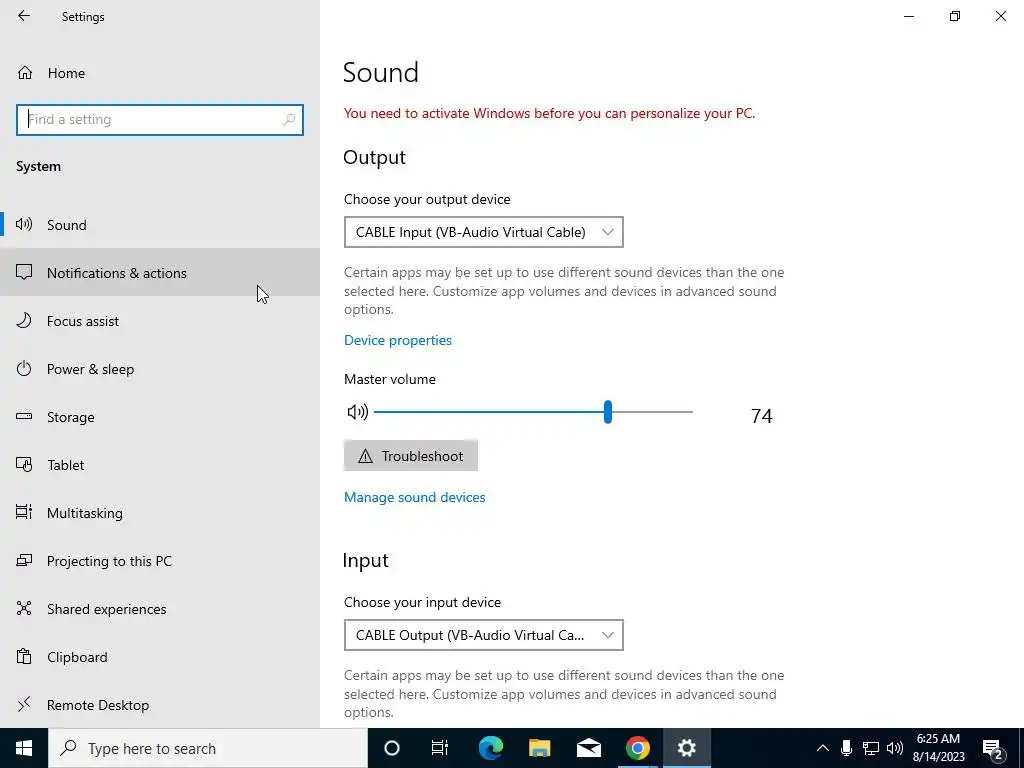
Task: Open Focus assist settings
Action: (160, 321)
